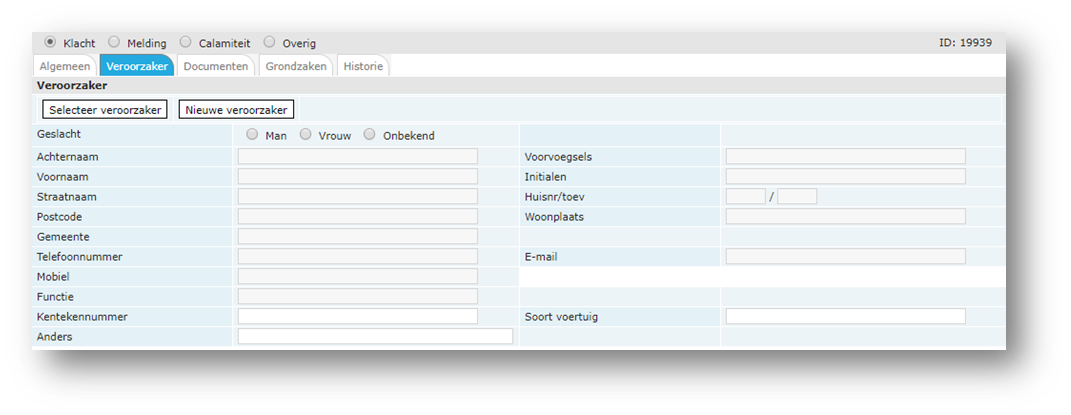Switch to the Algemeen tab

coord(65,67)
